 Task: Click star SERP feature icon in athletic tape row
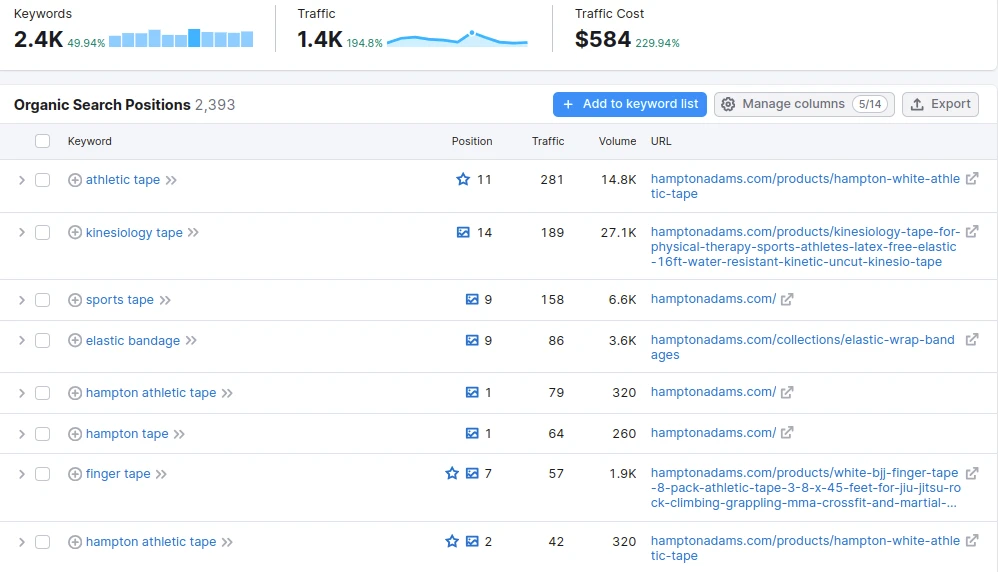point(463,179)
